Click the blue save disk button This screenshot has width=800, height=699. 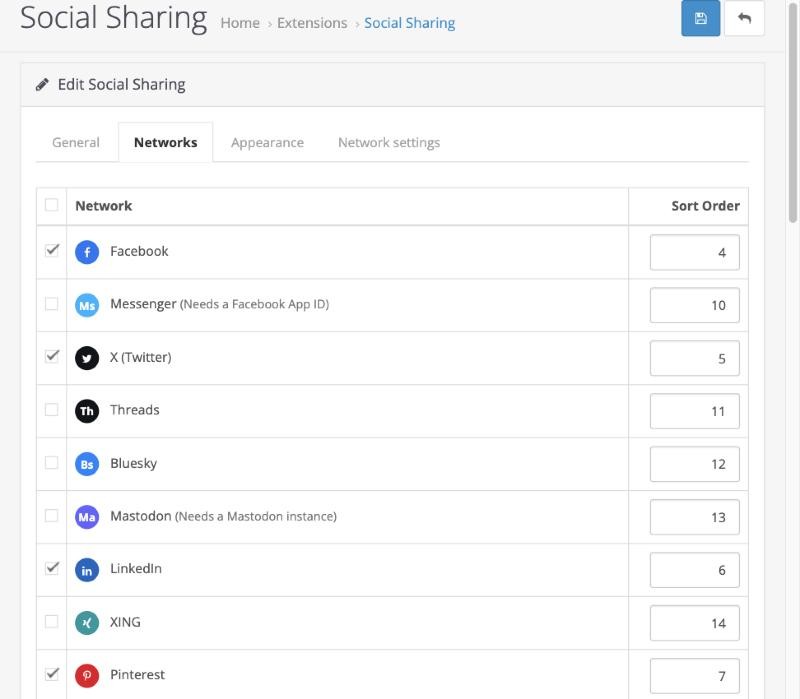(701, 18)
